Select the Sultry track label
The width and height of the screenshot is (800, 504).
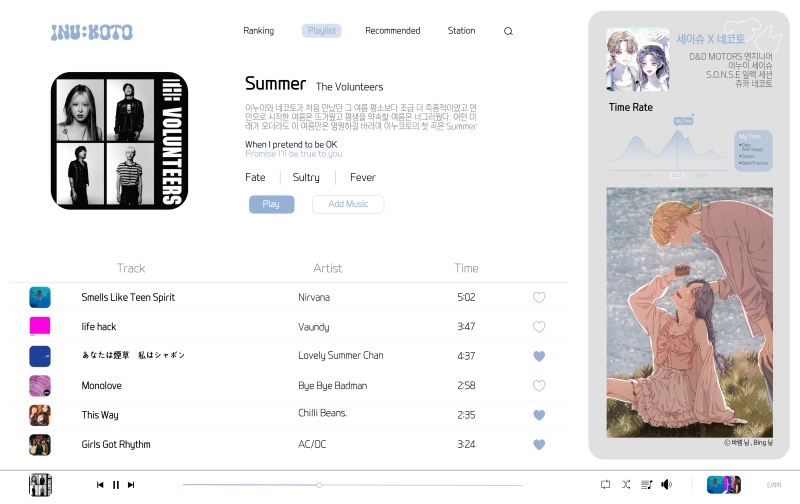(x=306, y=177)
